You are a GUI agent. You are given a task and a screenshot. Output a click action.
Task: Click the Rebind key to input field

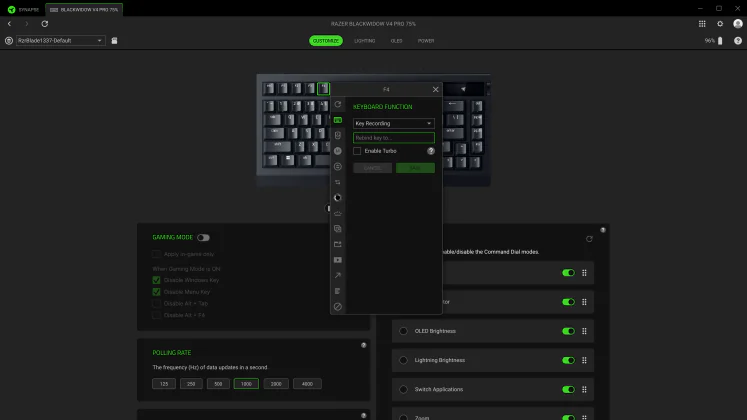(394, 138)
